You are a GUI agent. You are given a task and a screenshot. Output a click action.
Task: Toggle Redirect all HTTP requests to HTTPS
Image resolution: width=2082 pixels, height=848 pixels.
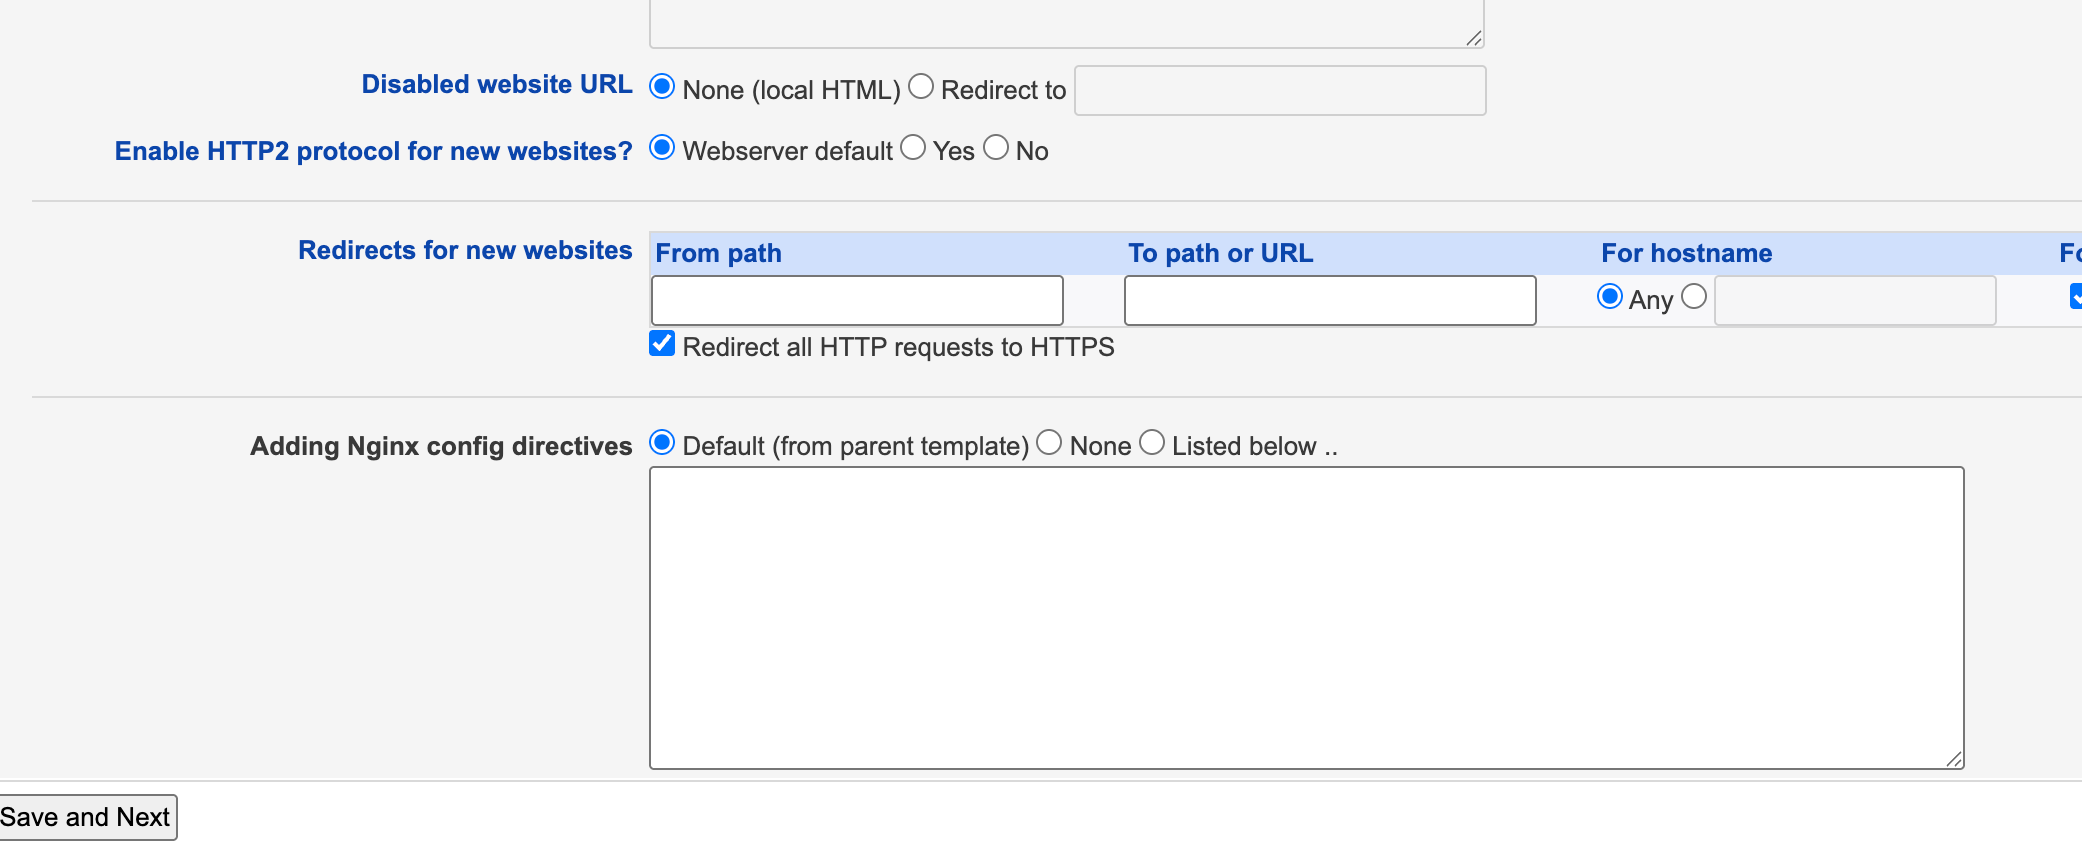662,344
